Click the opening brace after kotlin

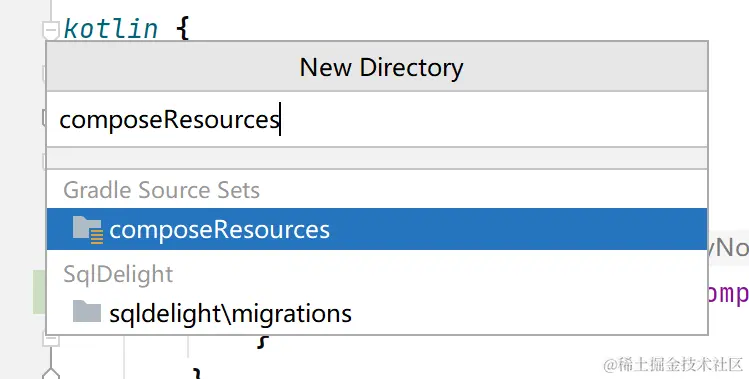click(x=182, y=30)
